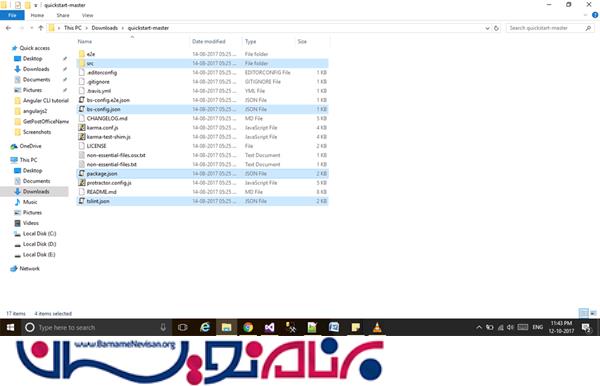The width and height of the screenshot is (600, 386).
Task: Go up one folder level
Action: pos(41,28)
